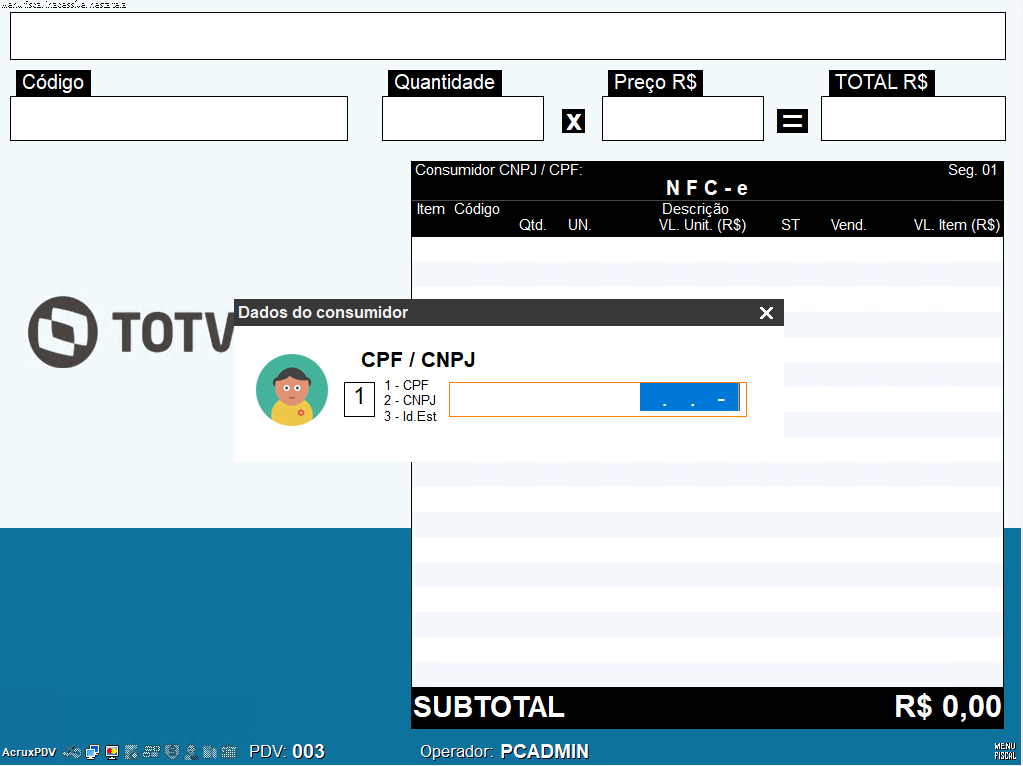Click the document type number box
The width and height of the screenshot is (1023, 766).
(x=359, y=399)
